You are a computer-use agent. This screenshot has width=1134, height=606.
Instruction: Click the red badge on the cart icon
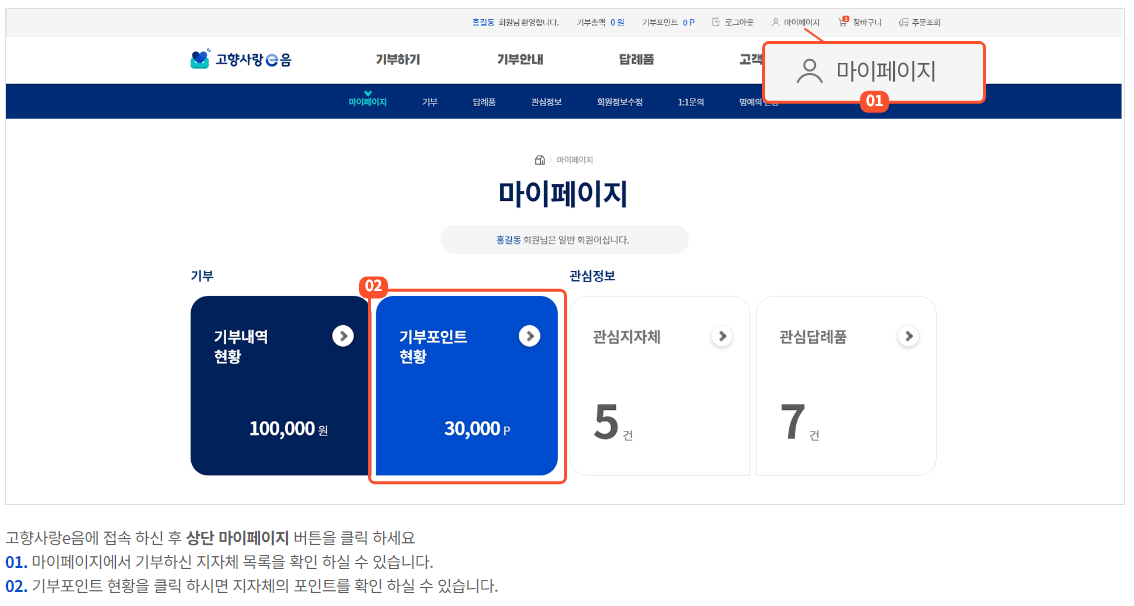tap(845, 17)
